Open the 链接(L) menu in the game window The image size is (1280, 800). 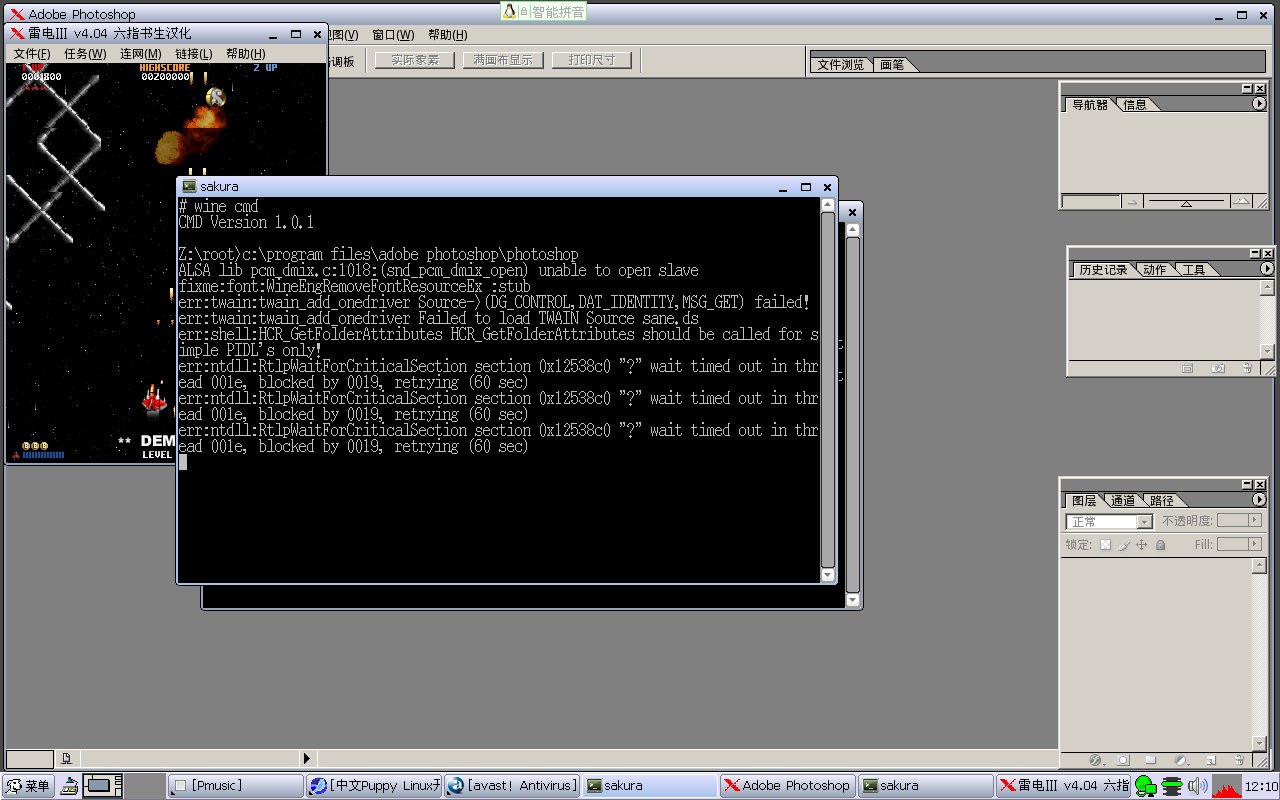[x=194, y=54]
